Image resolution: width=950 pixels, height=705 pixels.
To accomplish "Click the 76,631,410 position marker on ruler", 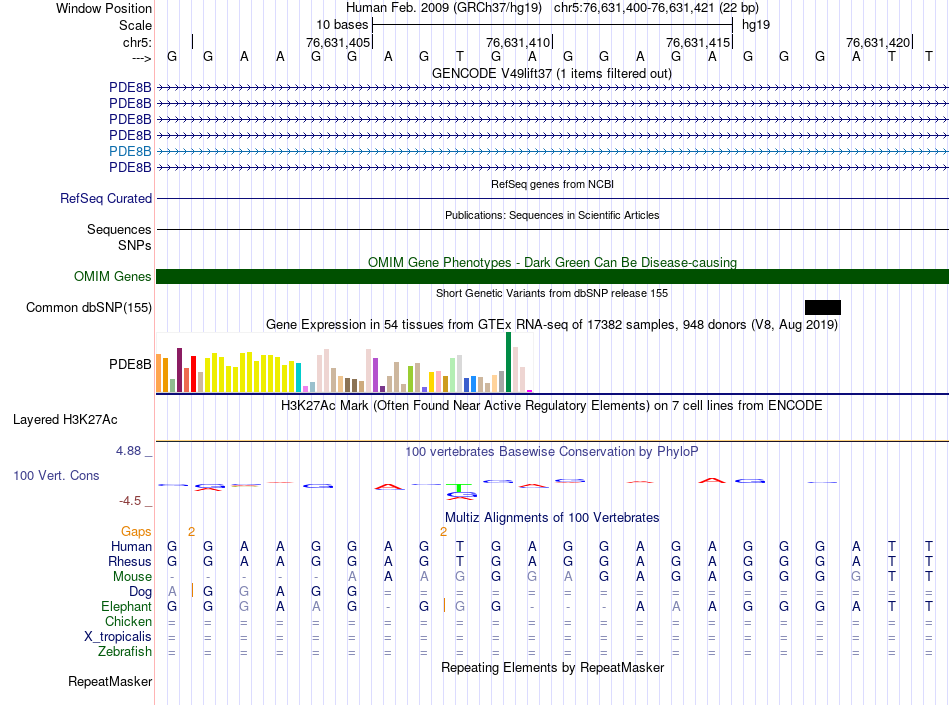I will click(518, 43).
